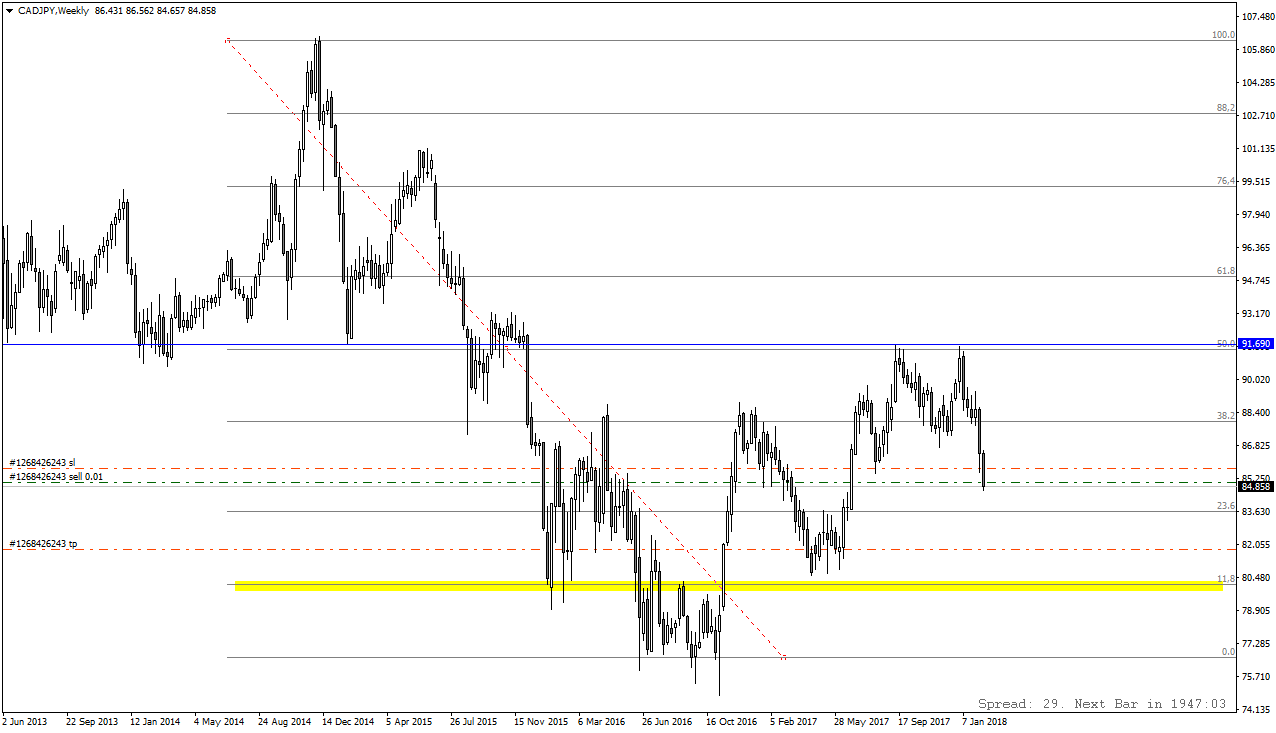Select the black 84.858 current price tag
Image resolution: width=1276 pixels, height=733 pixels.
pos(1255,487)
